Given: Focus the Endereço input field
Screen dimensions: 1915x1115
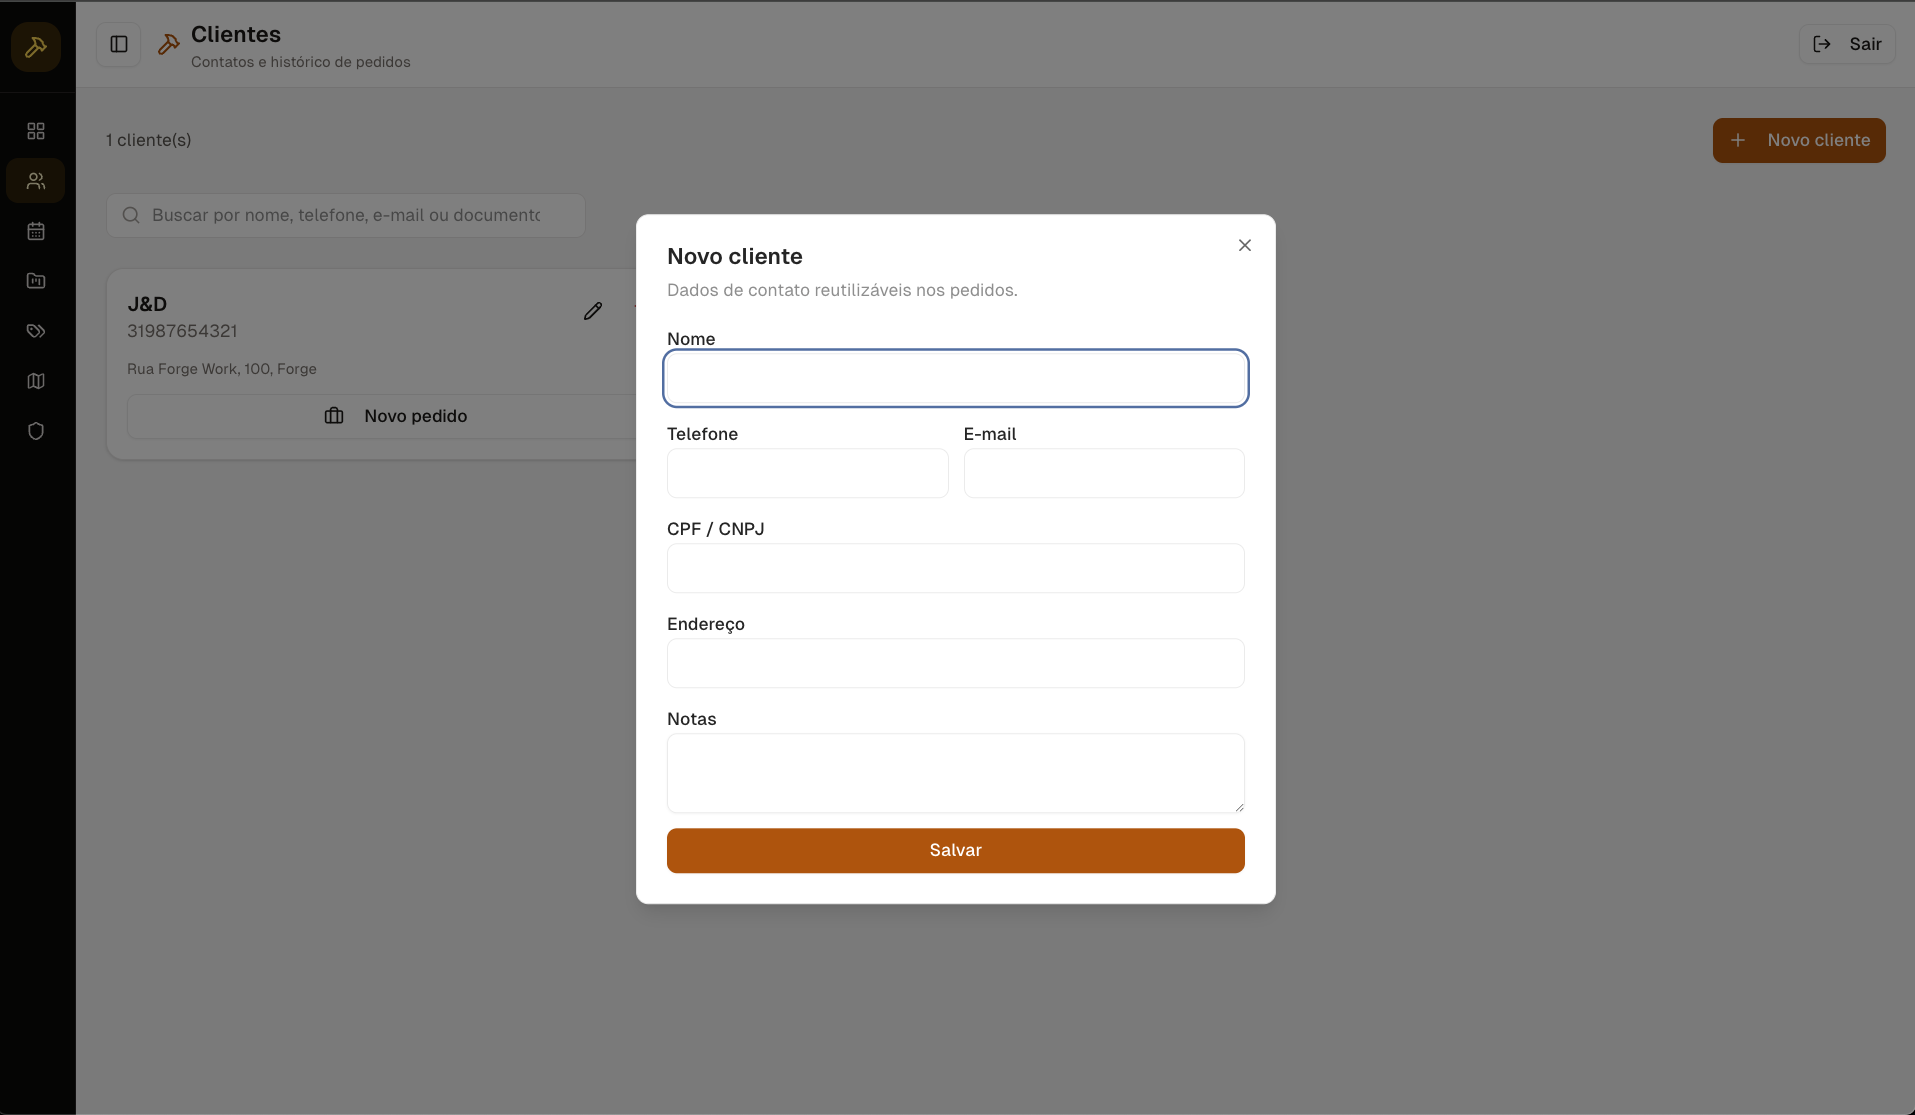Looking at the screenshot, I should tap(956, 663).
